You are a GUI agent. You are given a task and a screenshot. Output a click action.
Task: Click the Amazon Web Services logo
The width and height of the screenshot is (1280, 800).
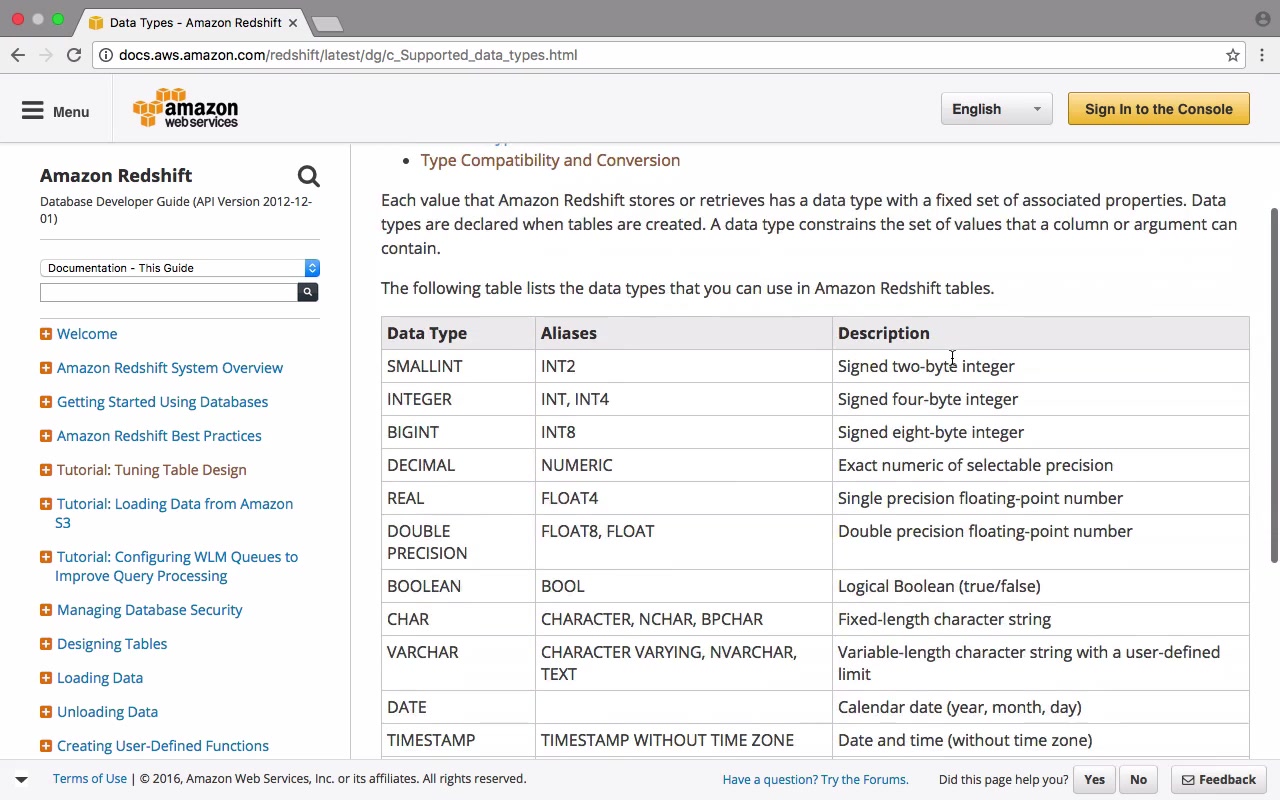click(186, 109)
